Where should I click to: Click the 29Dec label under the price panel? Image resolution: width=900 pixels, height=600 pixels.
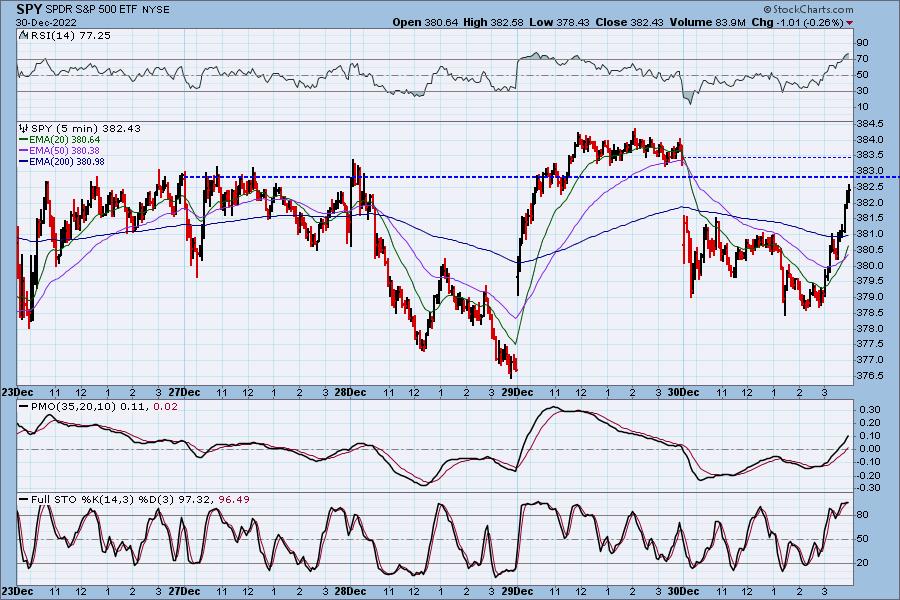tap(517, 393)
